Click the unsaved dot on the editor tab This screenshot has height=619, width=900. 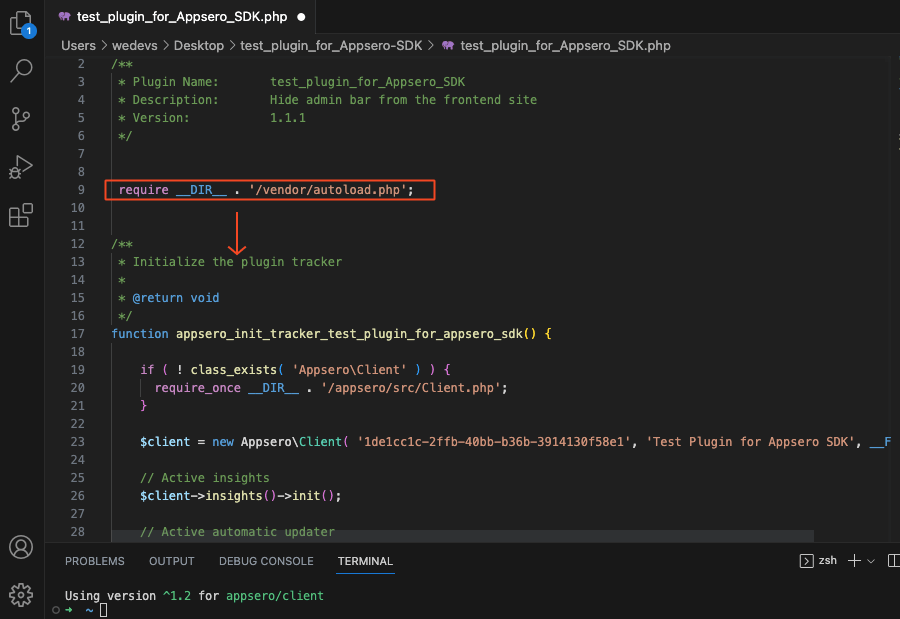coord(301,17)
